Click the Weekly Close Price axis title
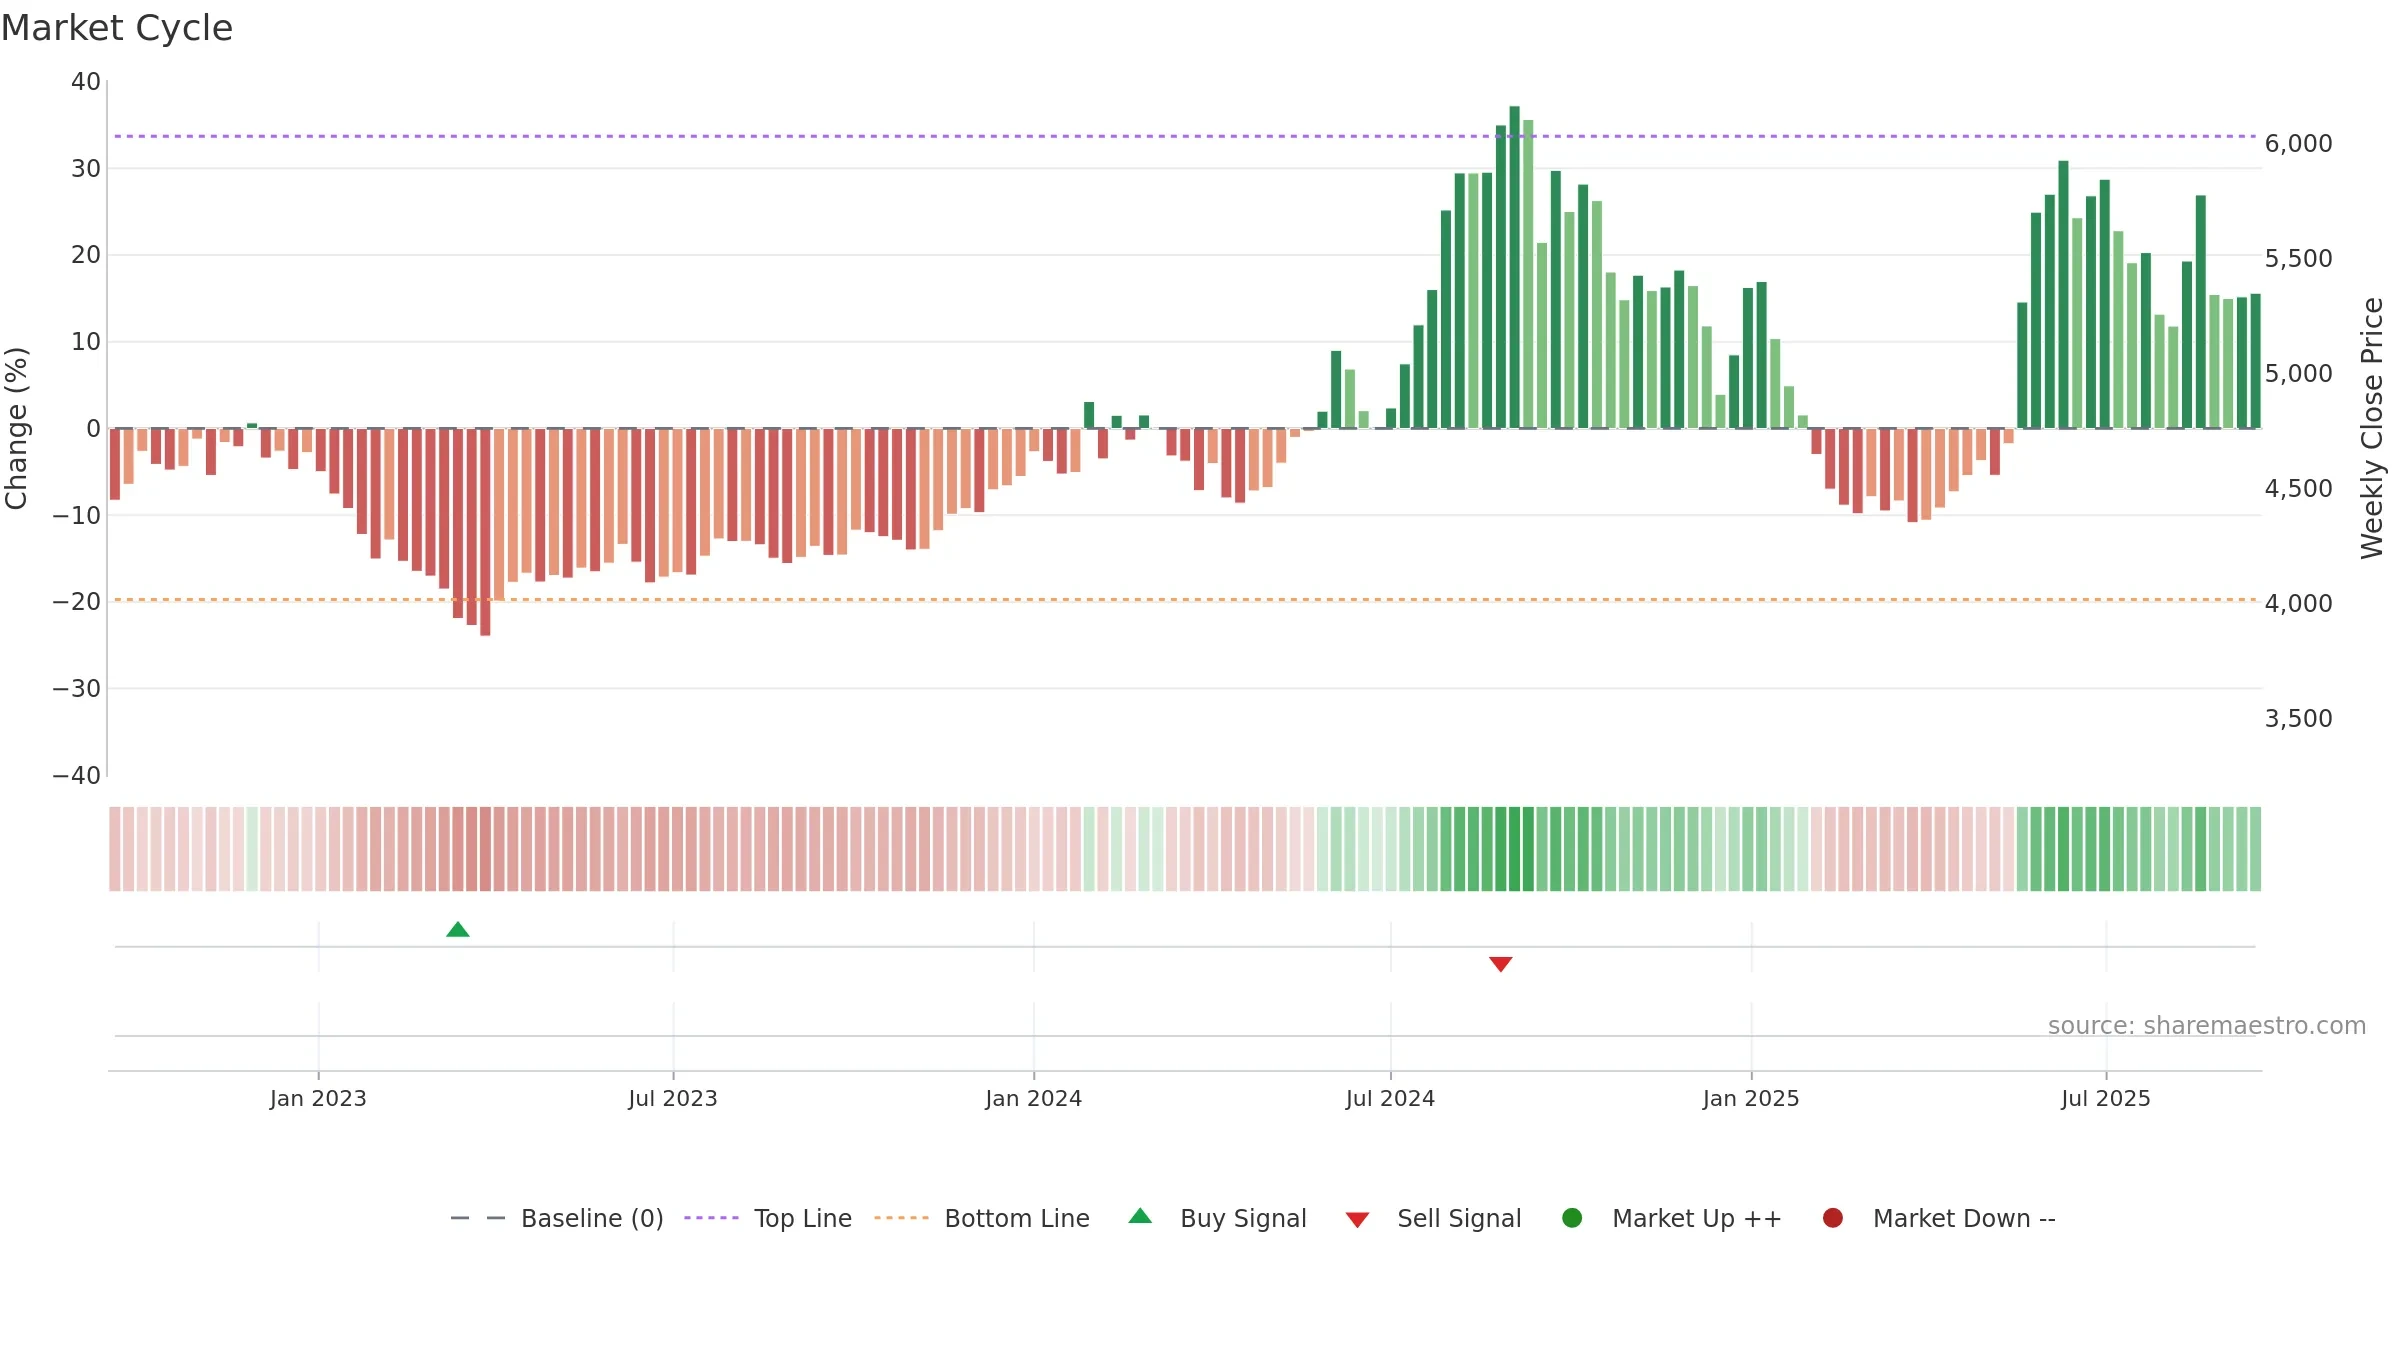 (2372, 428)
